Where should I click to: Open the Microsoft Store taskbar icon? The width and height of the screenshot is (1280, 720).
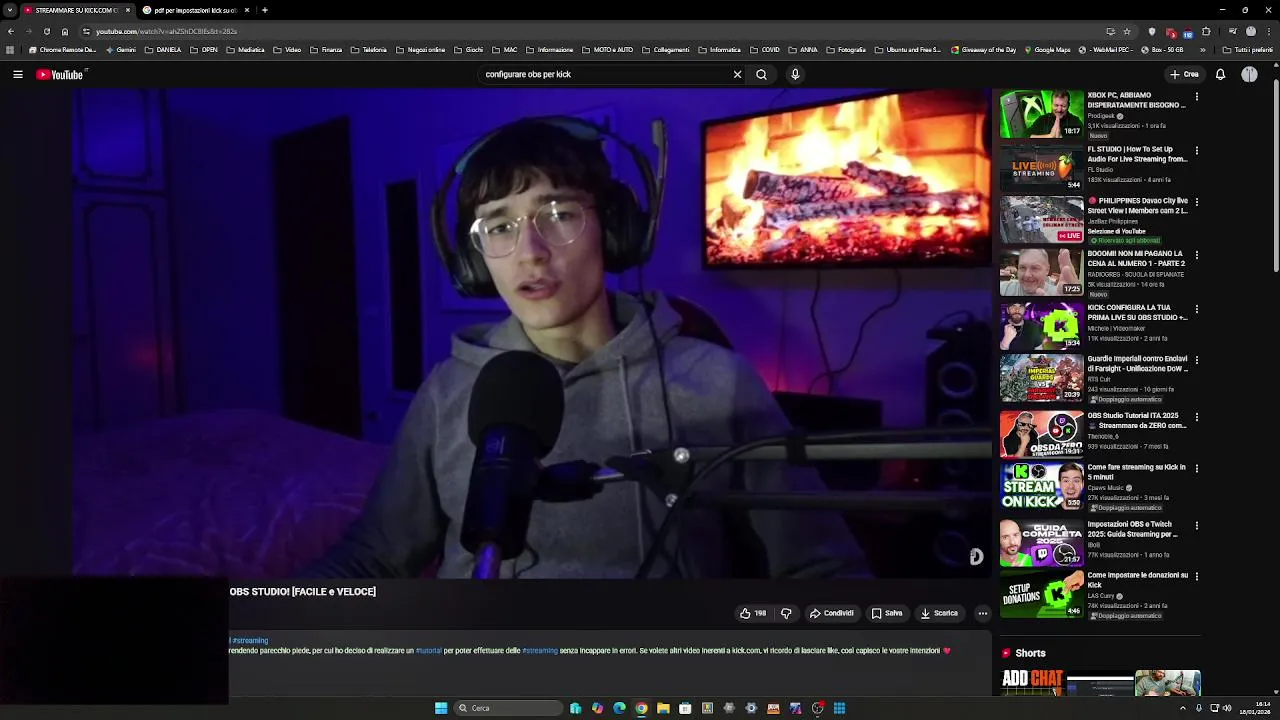tap(685, 708)
